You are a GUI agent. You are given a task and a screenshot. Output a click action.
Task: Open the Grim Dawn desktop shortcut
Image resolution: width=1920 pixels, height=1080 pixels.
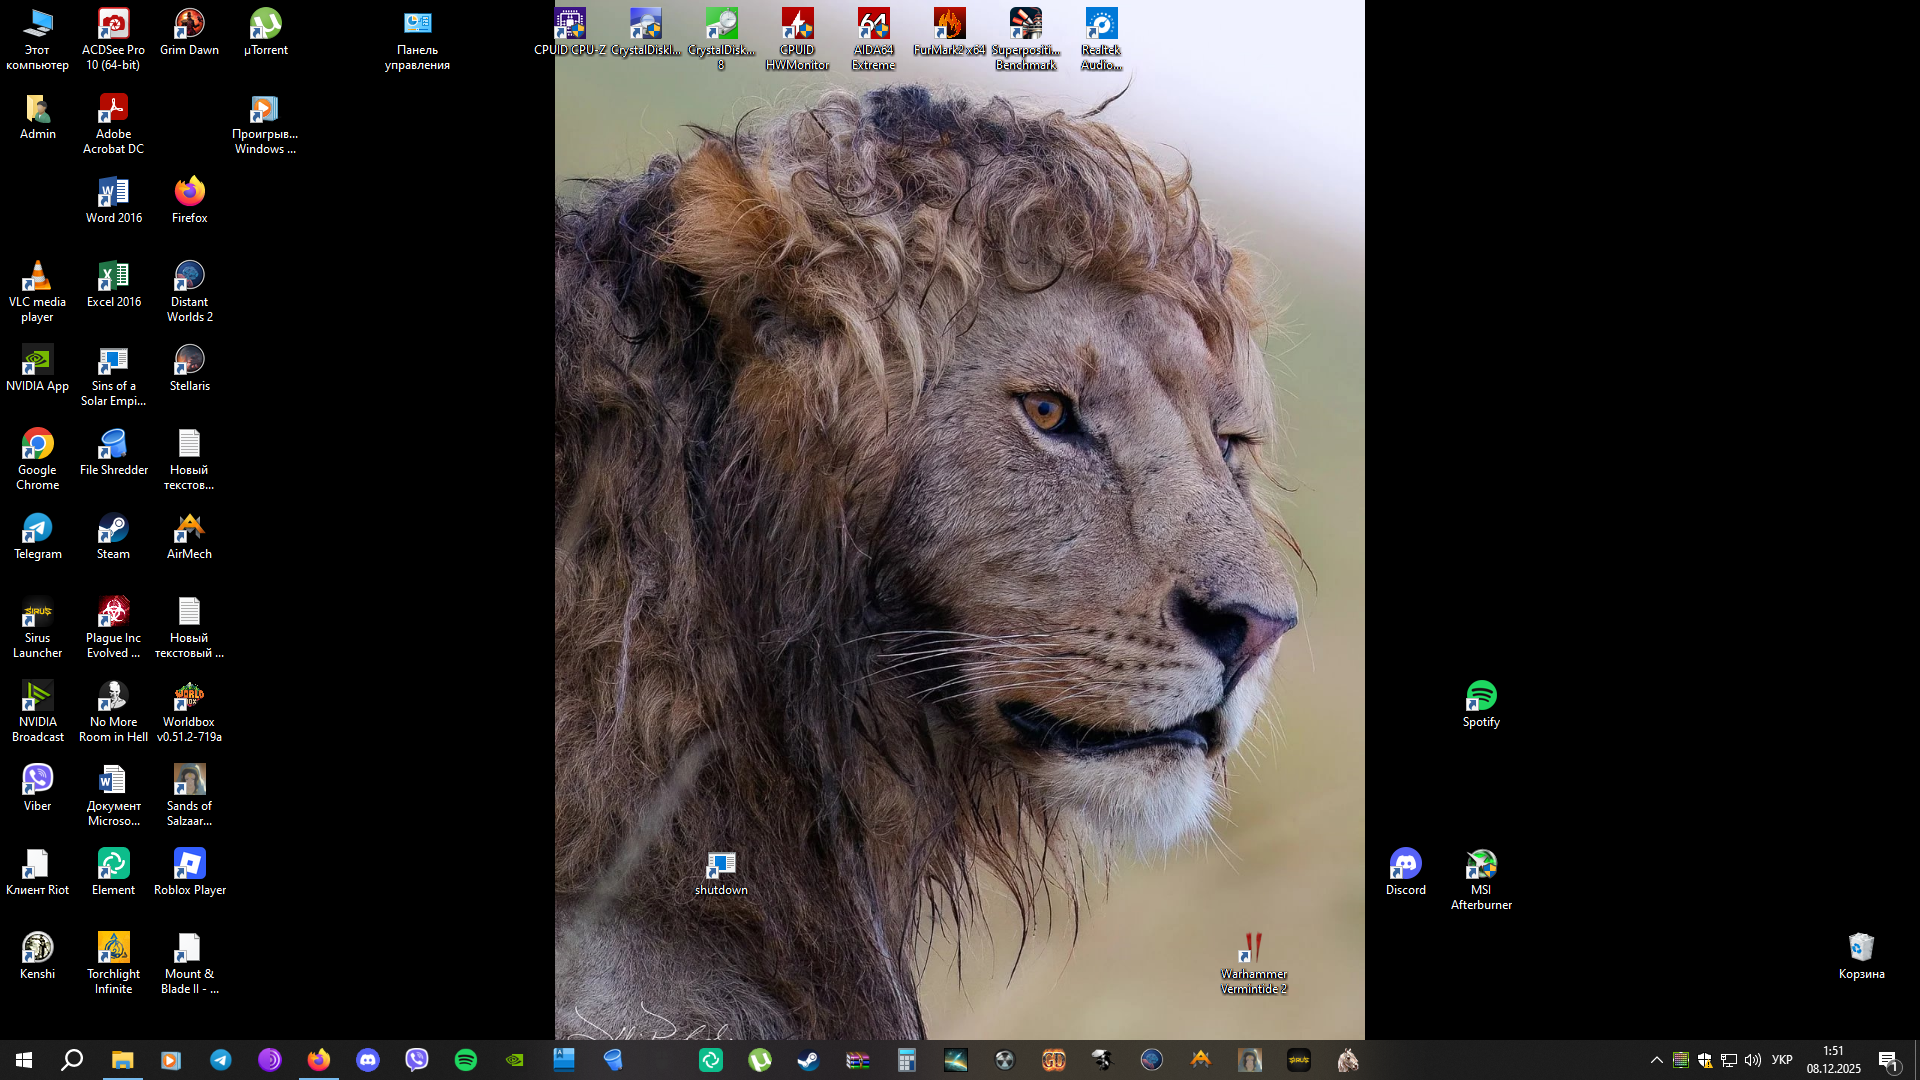[x=189, y=31]
